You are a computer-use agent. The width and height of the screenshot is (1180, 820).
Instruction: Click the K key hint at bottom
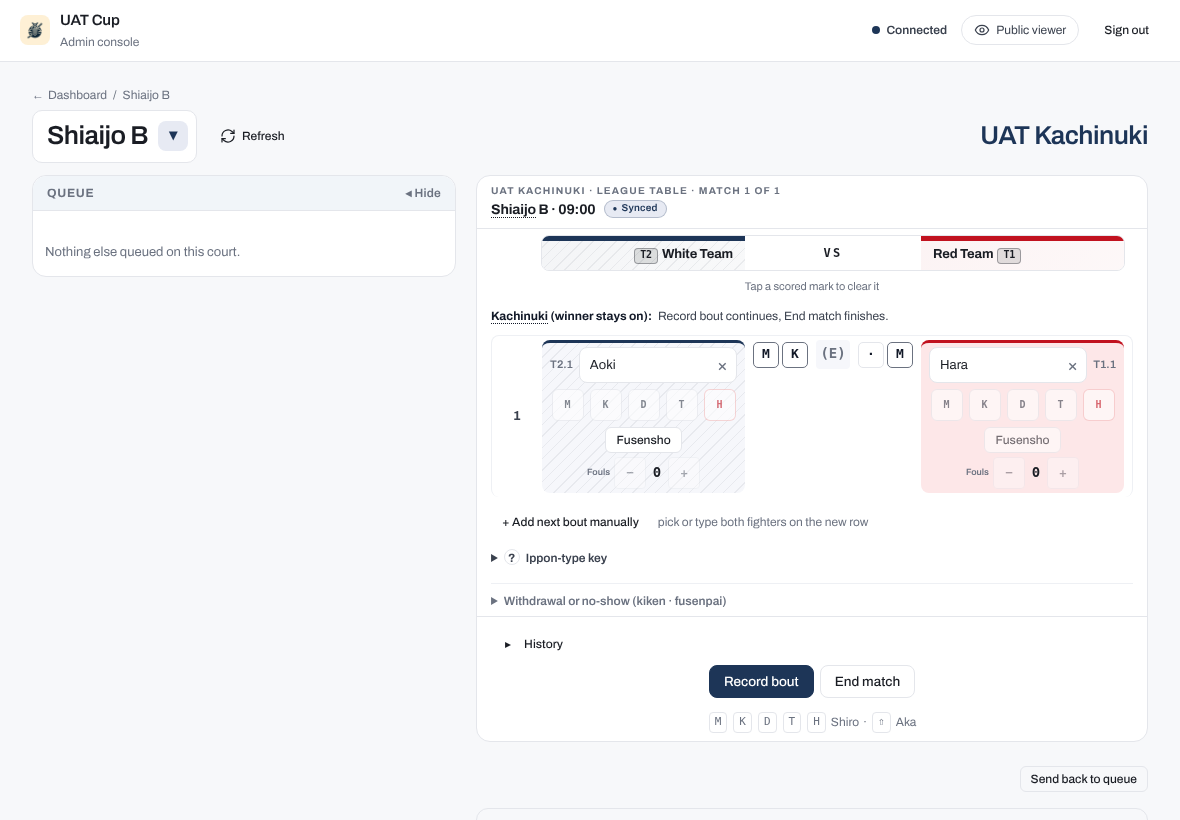742,722
